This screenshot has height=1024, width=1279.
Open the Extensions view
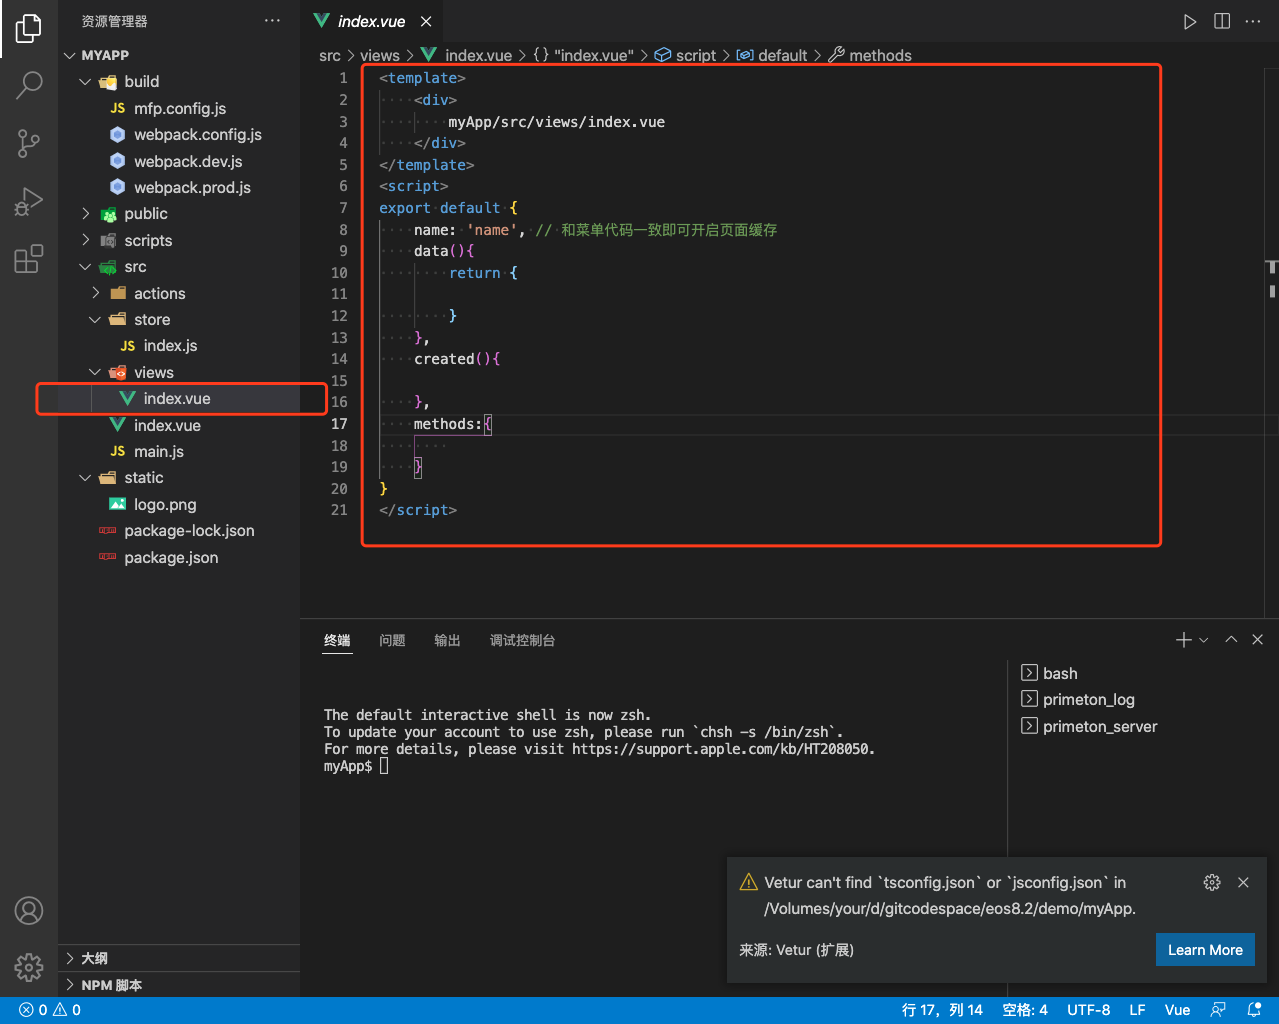pos(29,259)
